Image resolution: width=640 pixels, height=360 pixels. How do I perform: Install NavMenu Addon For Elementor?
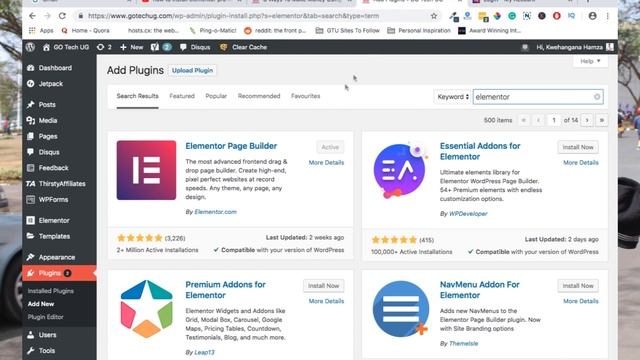coord(578,286)
